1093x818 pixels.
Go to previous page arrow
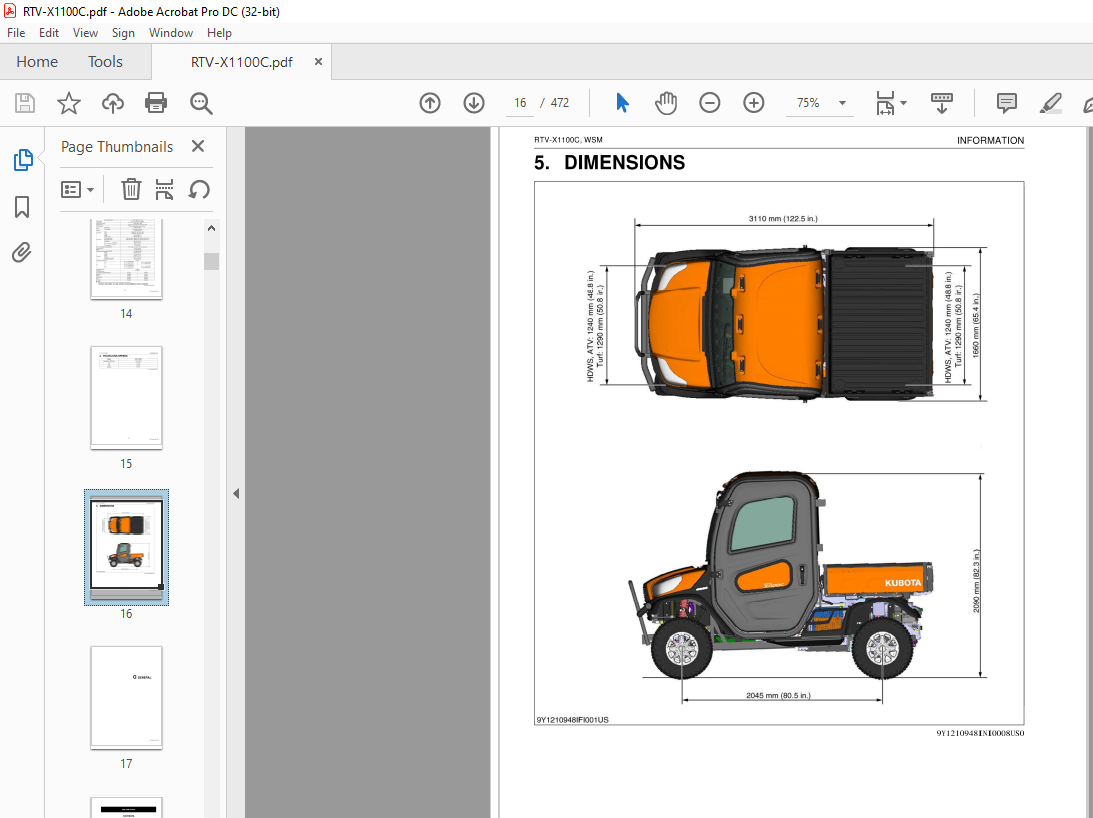tap(430, 103)
